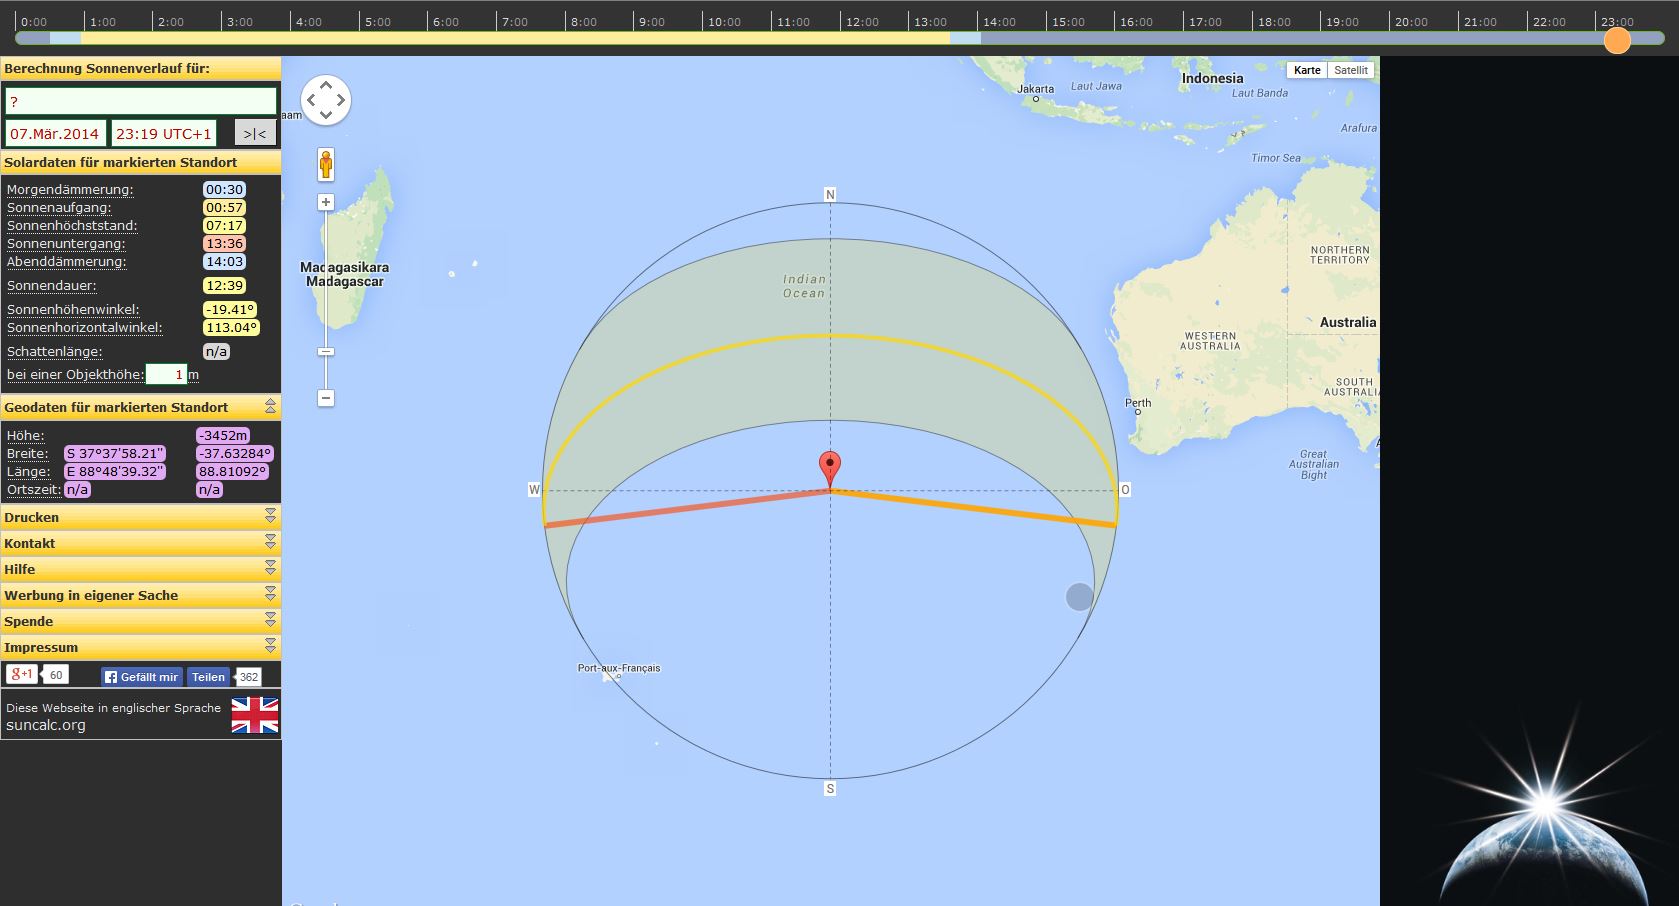Viewport: 1679px width, 906px height.
Task: Click the Sonnenhorizontalwinkel label
Action: pyautogui.click(x=84, y=327)
